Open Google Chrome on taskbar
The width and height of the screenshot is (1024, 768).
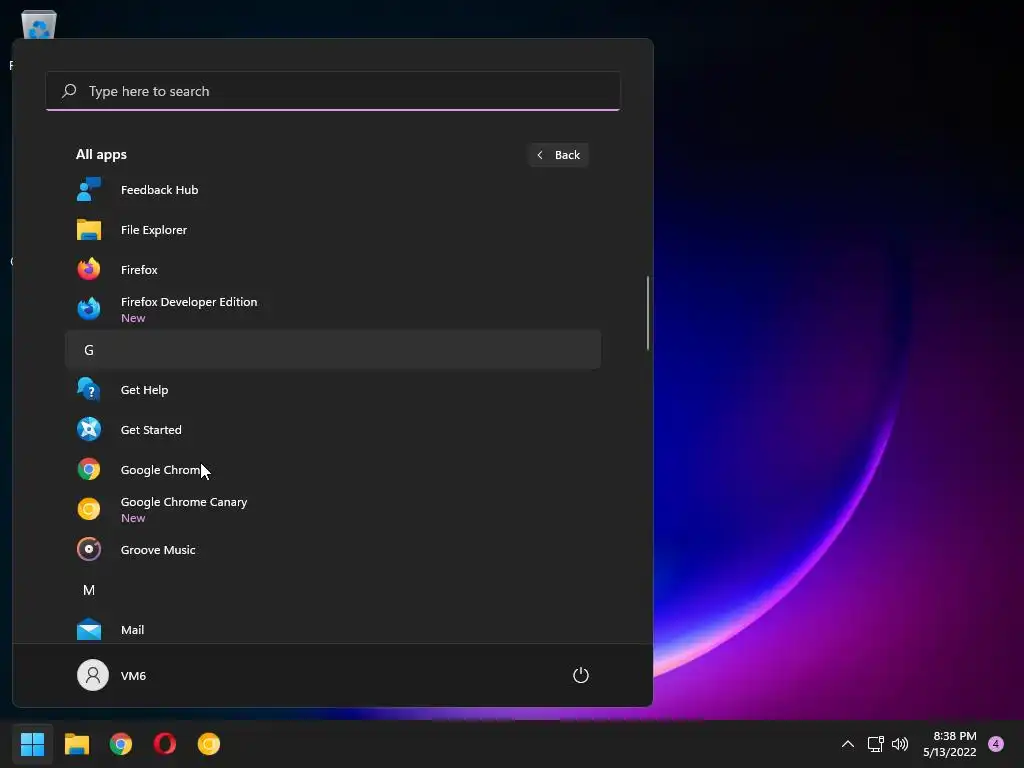pos(121,743)
